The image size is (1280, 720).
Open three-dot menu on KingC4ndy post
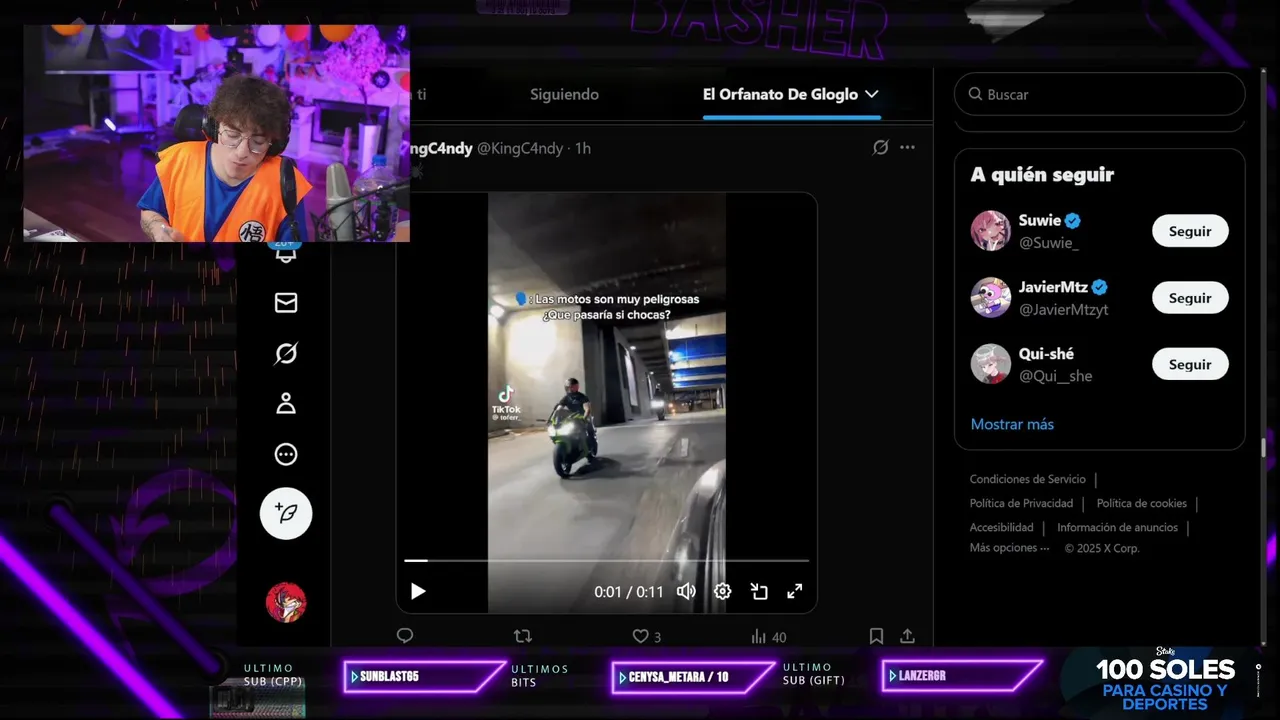tap(907, 147)
